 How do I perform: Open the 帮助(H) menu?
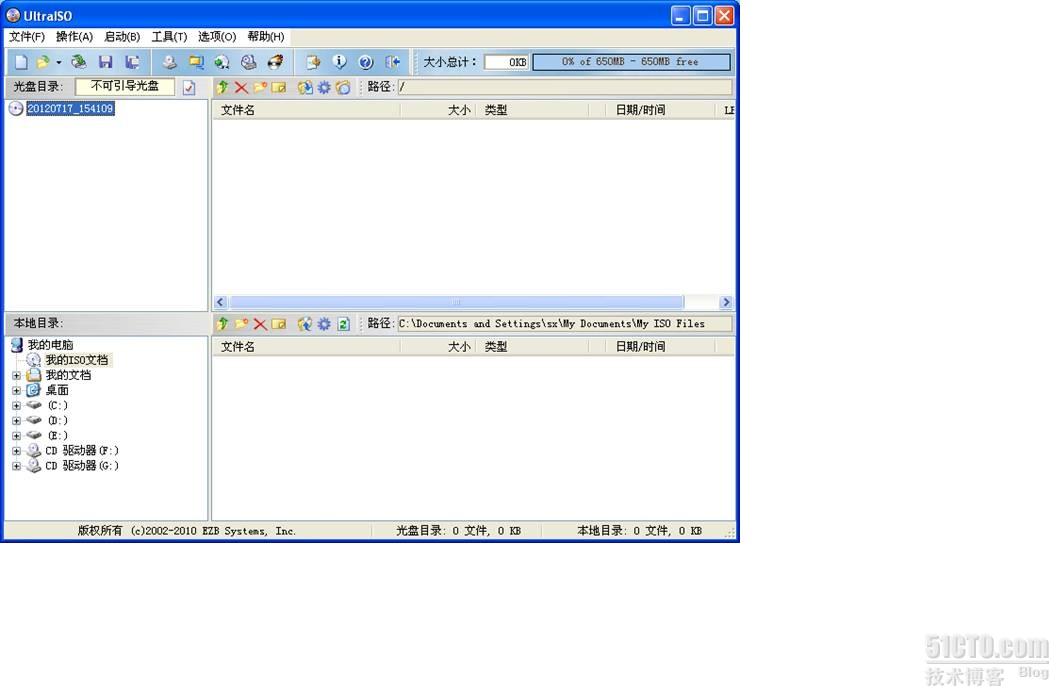[x=266, y=37]
